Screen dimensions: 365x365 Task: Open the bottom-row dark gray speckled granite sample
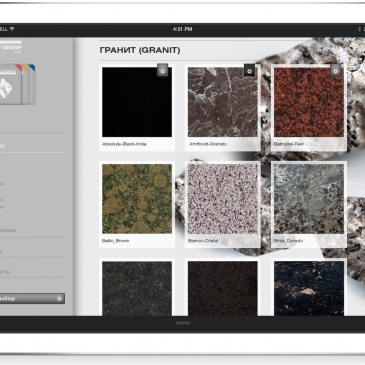137,288
